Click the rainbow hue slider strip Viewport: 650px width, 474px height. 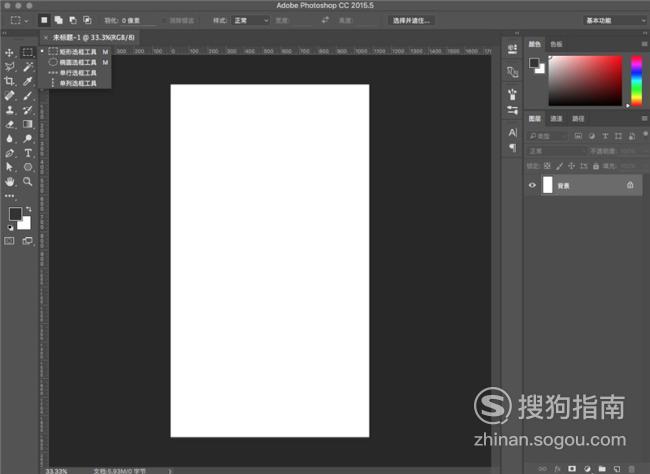point(637,80)
